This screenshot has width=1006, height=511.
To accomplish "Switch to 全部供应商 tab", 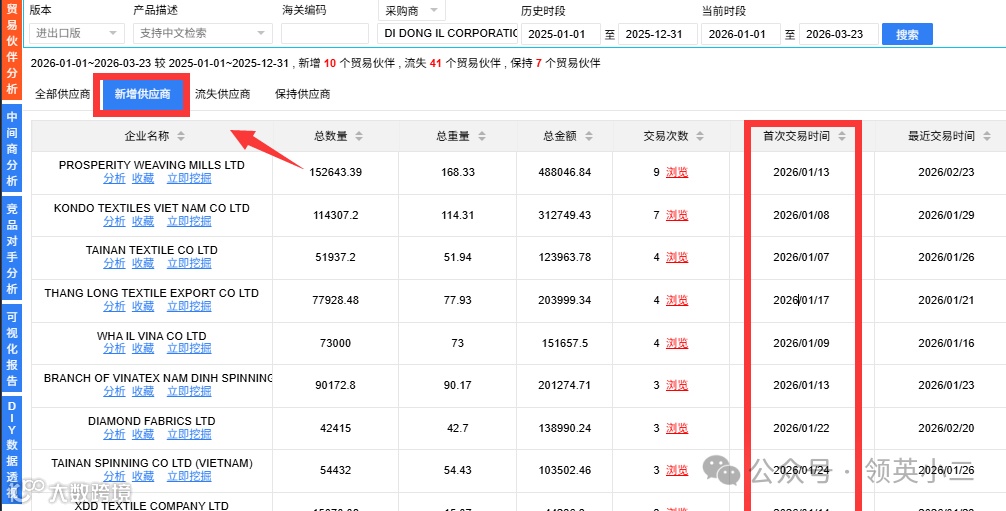I will tap(62, 94).
